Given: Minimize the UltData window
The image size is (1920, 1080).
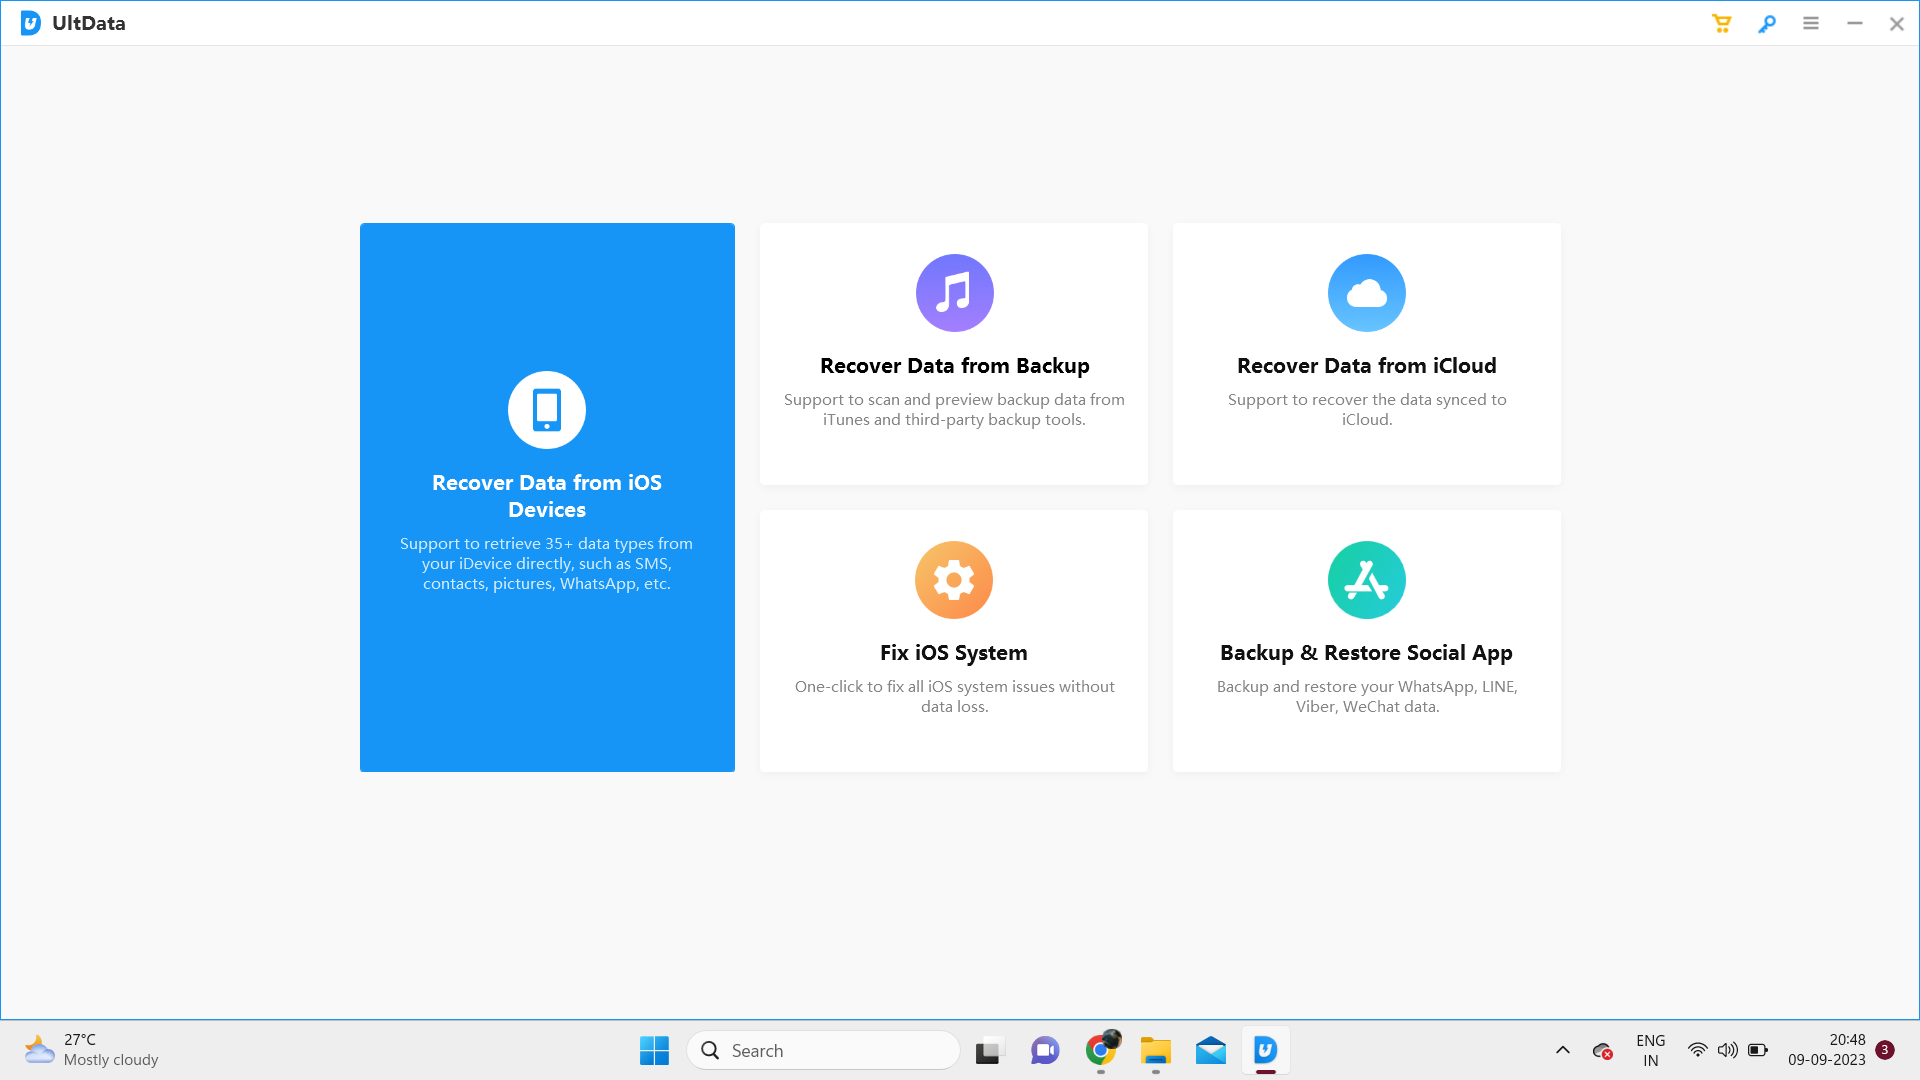Looking at the screenshot, I should pos(1855,23).
